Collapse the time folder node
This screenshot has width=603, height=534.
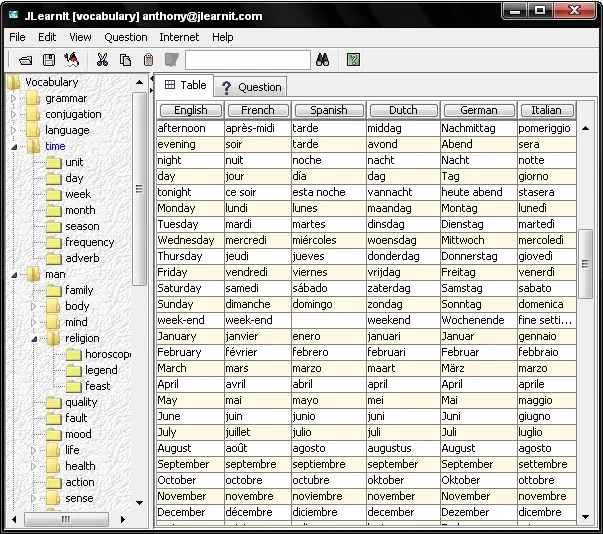point(14,146)
